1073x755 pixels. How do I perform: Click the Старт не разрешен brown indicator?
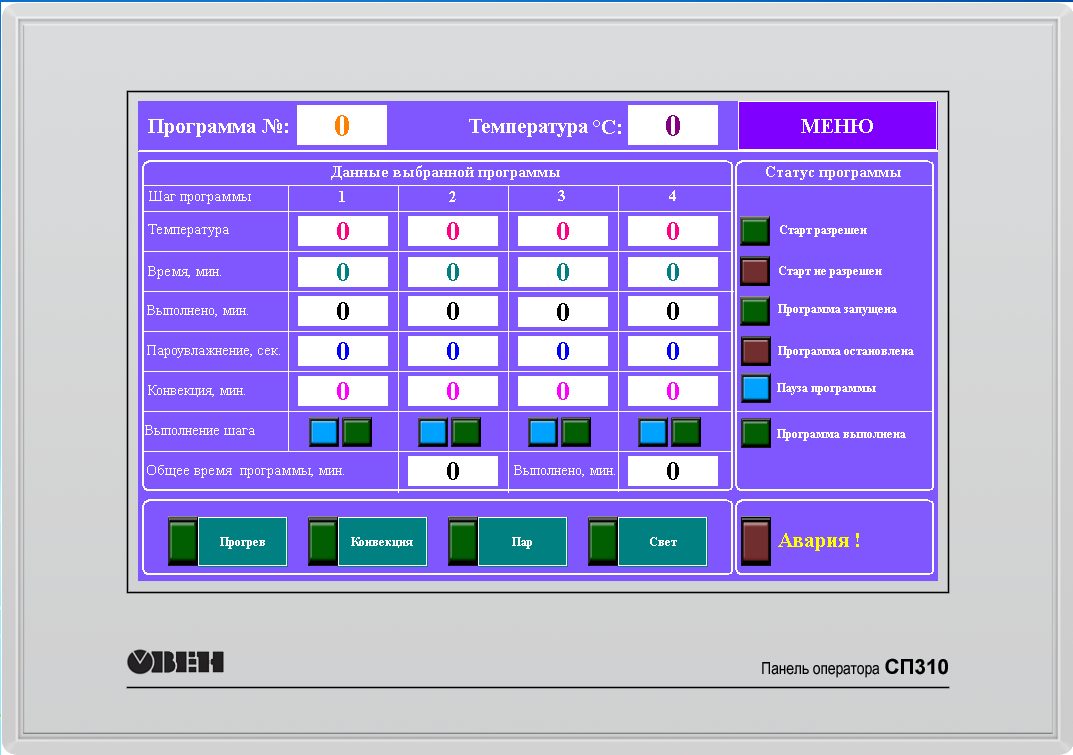tap(755, 271)
